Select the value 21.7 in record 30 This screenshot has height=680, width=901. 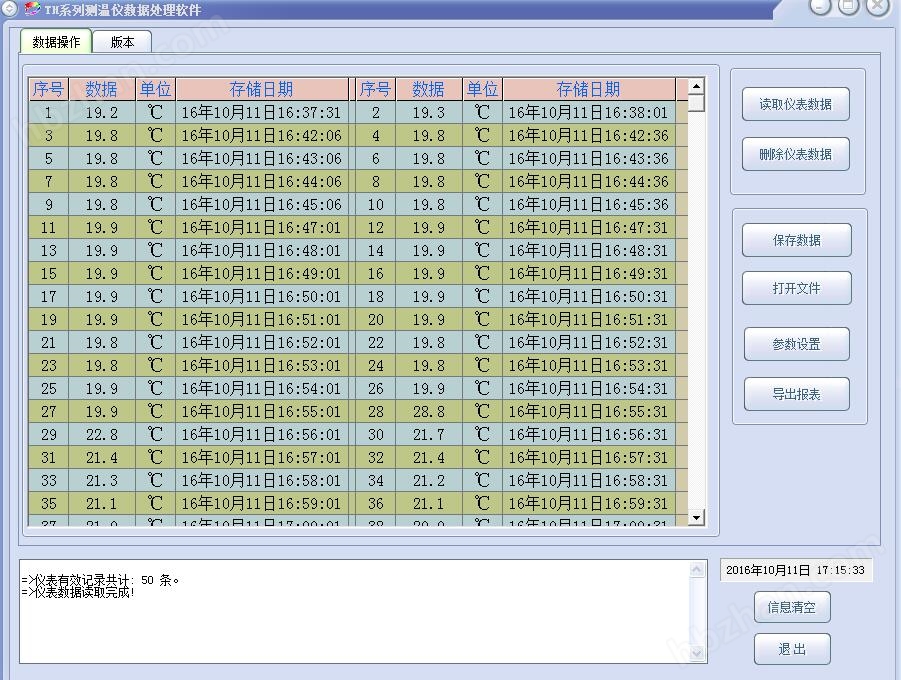(x=429, y=435)
